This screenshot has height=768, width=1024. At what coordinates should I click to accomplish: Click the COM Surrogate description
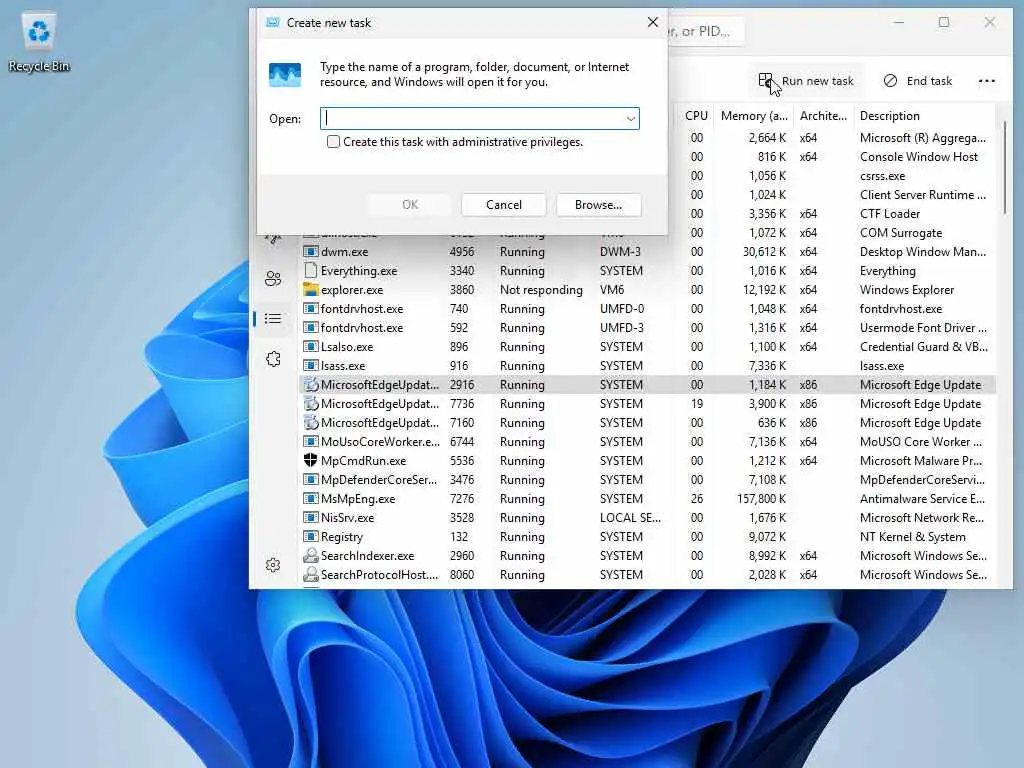tap(901, 232)
